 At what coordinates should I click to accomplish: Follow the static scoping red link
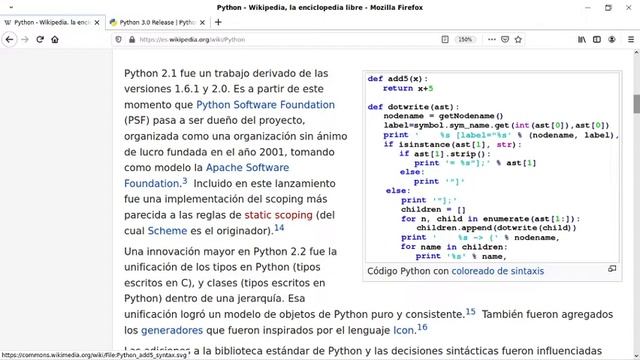pos(278,215)
